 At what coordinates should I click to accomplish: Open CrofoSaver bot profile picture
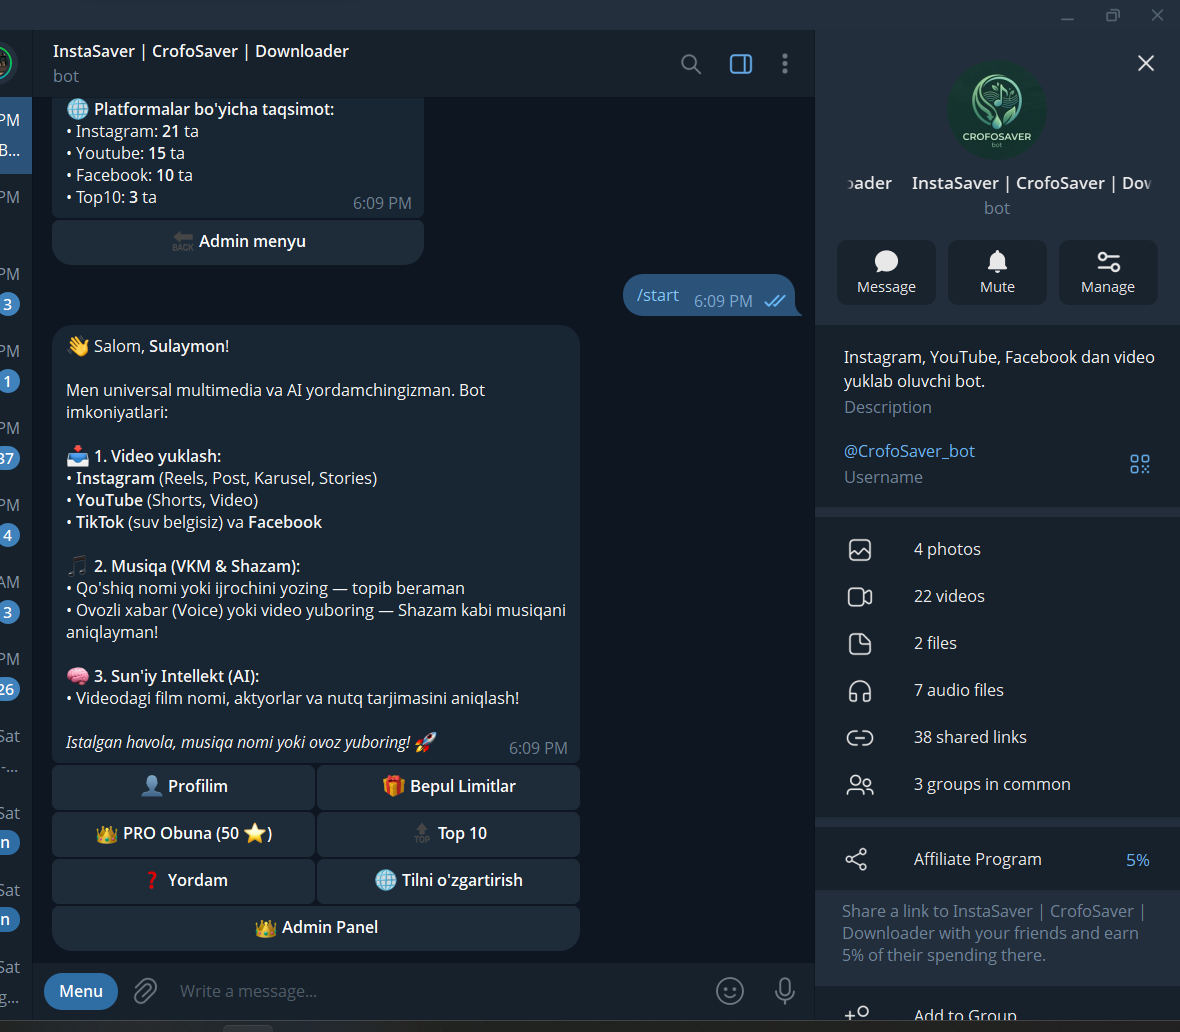[x=996, y=110]
